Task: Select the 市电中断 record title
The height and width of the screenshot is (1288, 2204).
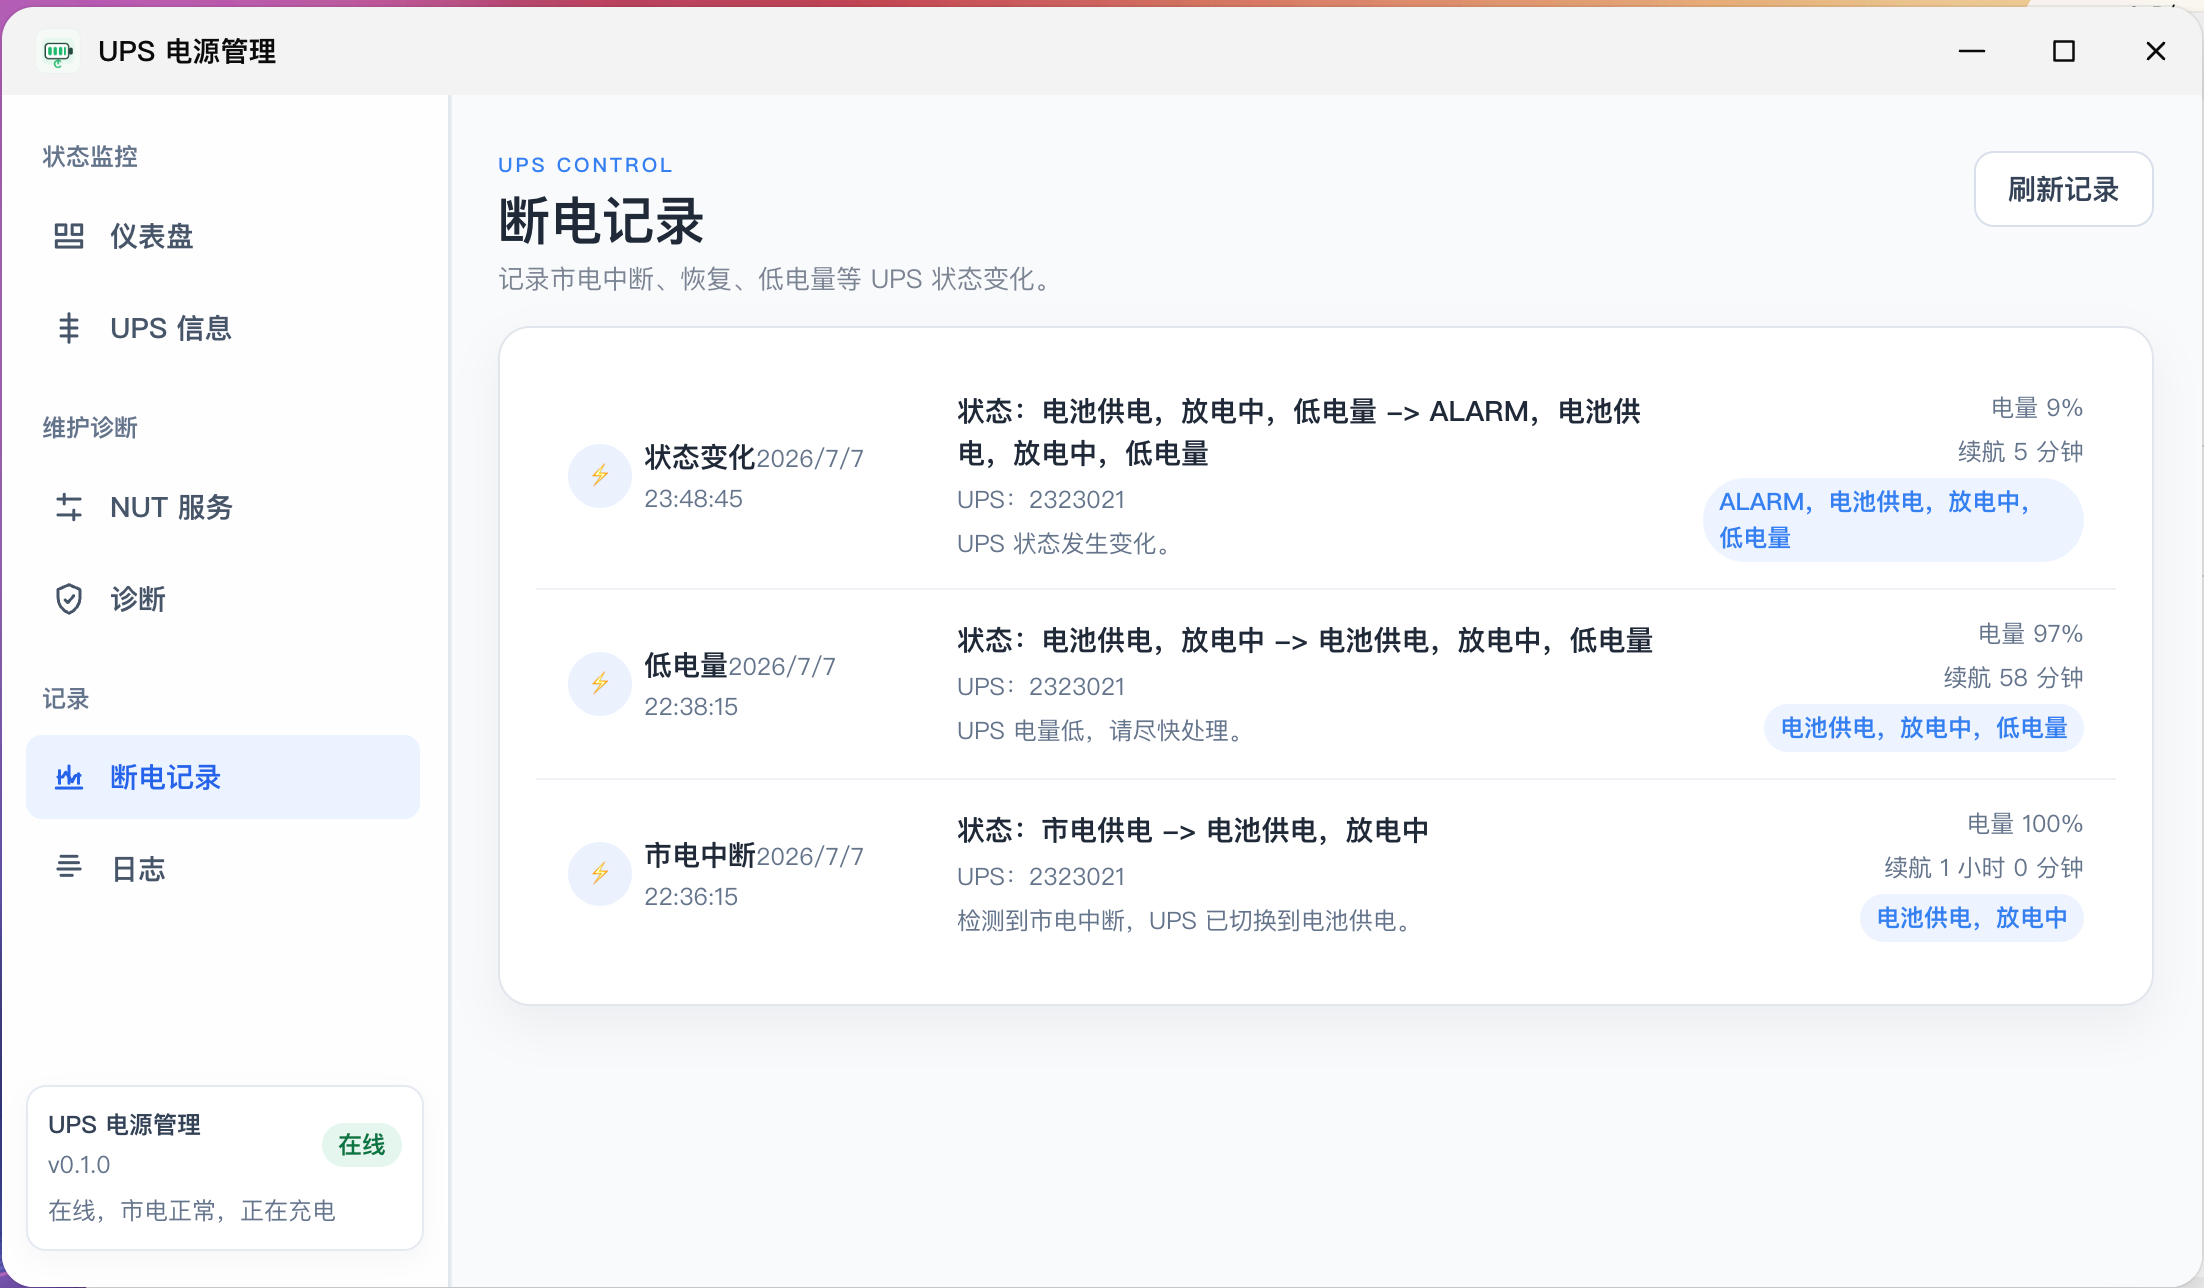Action: click(x=699, y=855)
